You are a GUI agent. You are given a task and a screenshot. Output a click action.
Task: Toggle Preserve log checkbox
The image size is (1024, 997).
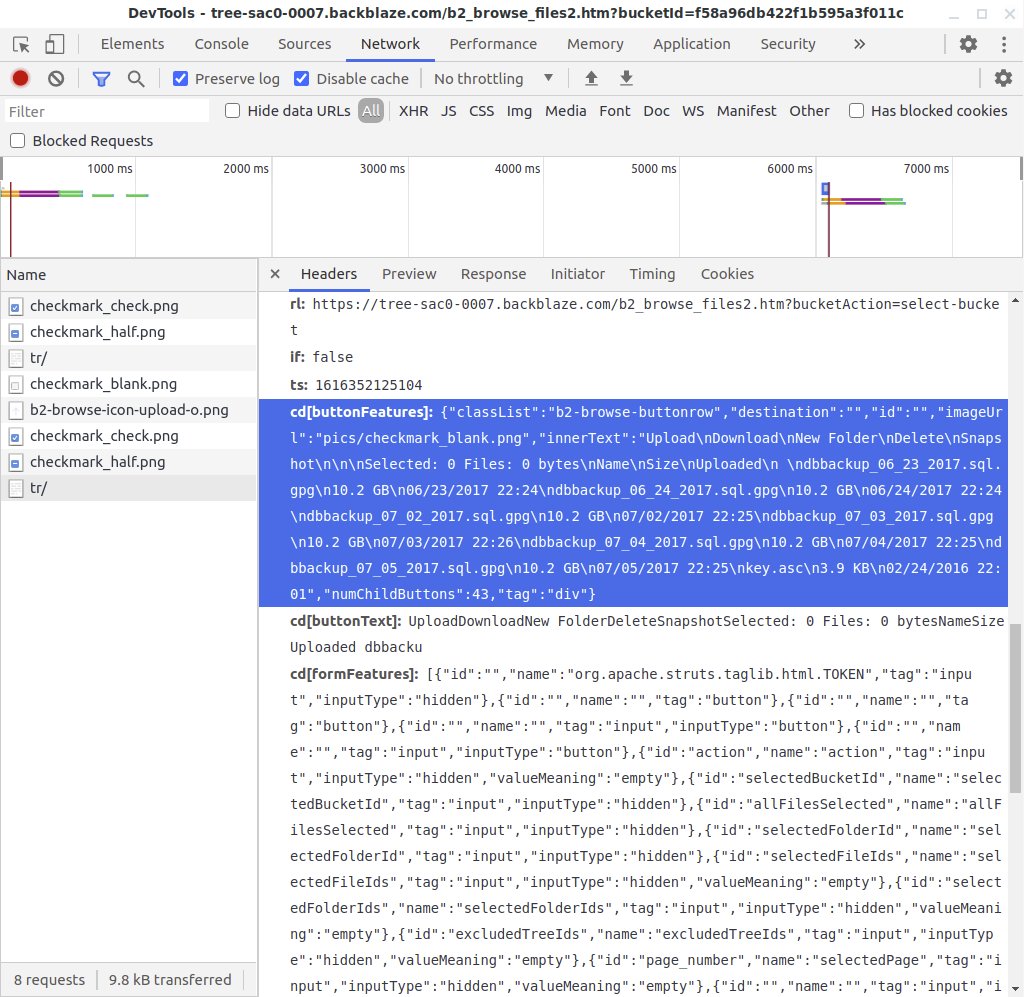180,79
